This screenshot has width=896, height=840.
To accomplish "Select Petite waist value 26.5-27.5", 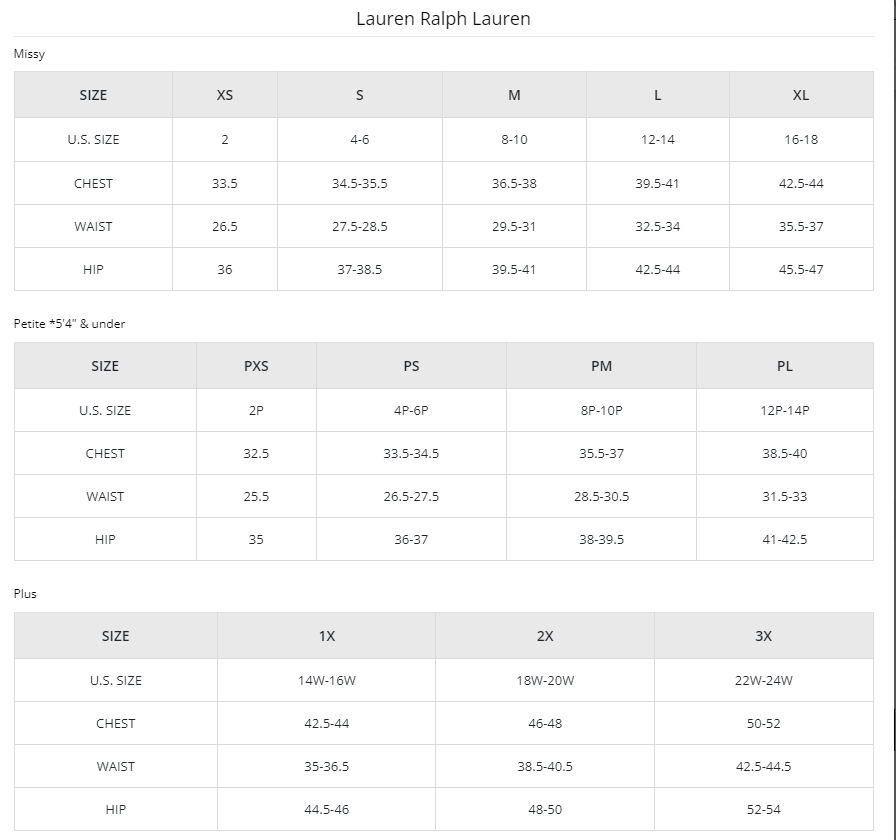I will tap(411, 497).
